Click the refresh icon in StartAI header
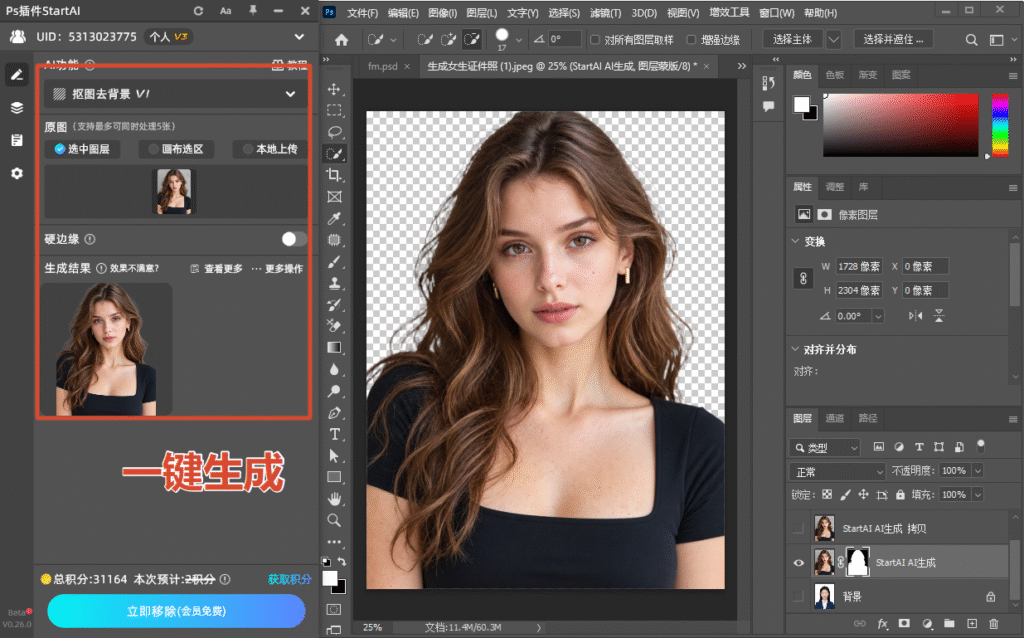 point(199,11)
